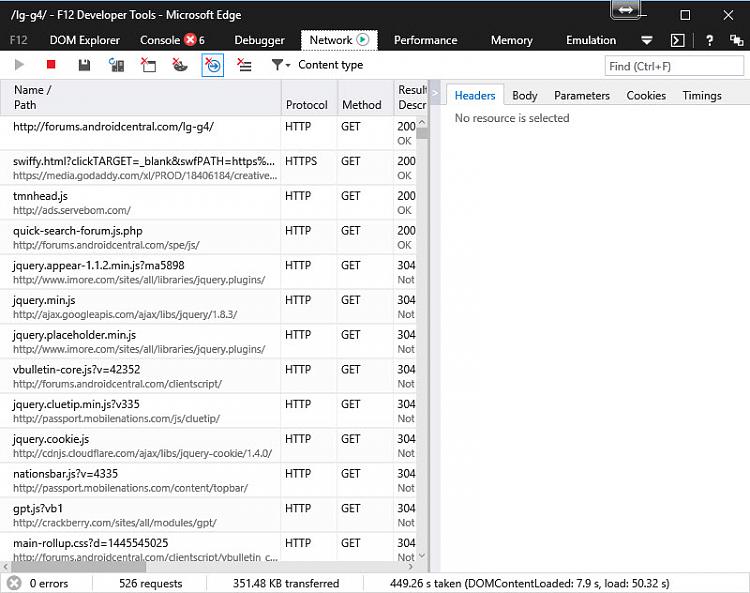Open the Content type filter dropdown
750x593 pixels.
(317, 65)
